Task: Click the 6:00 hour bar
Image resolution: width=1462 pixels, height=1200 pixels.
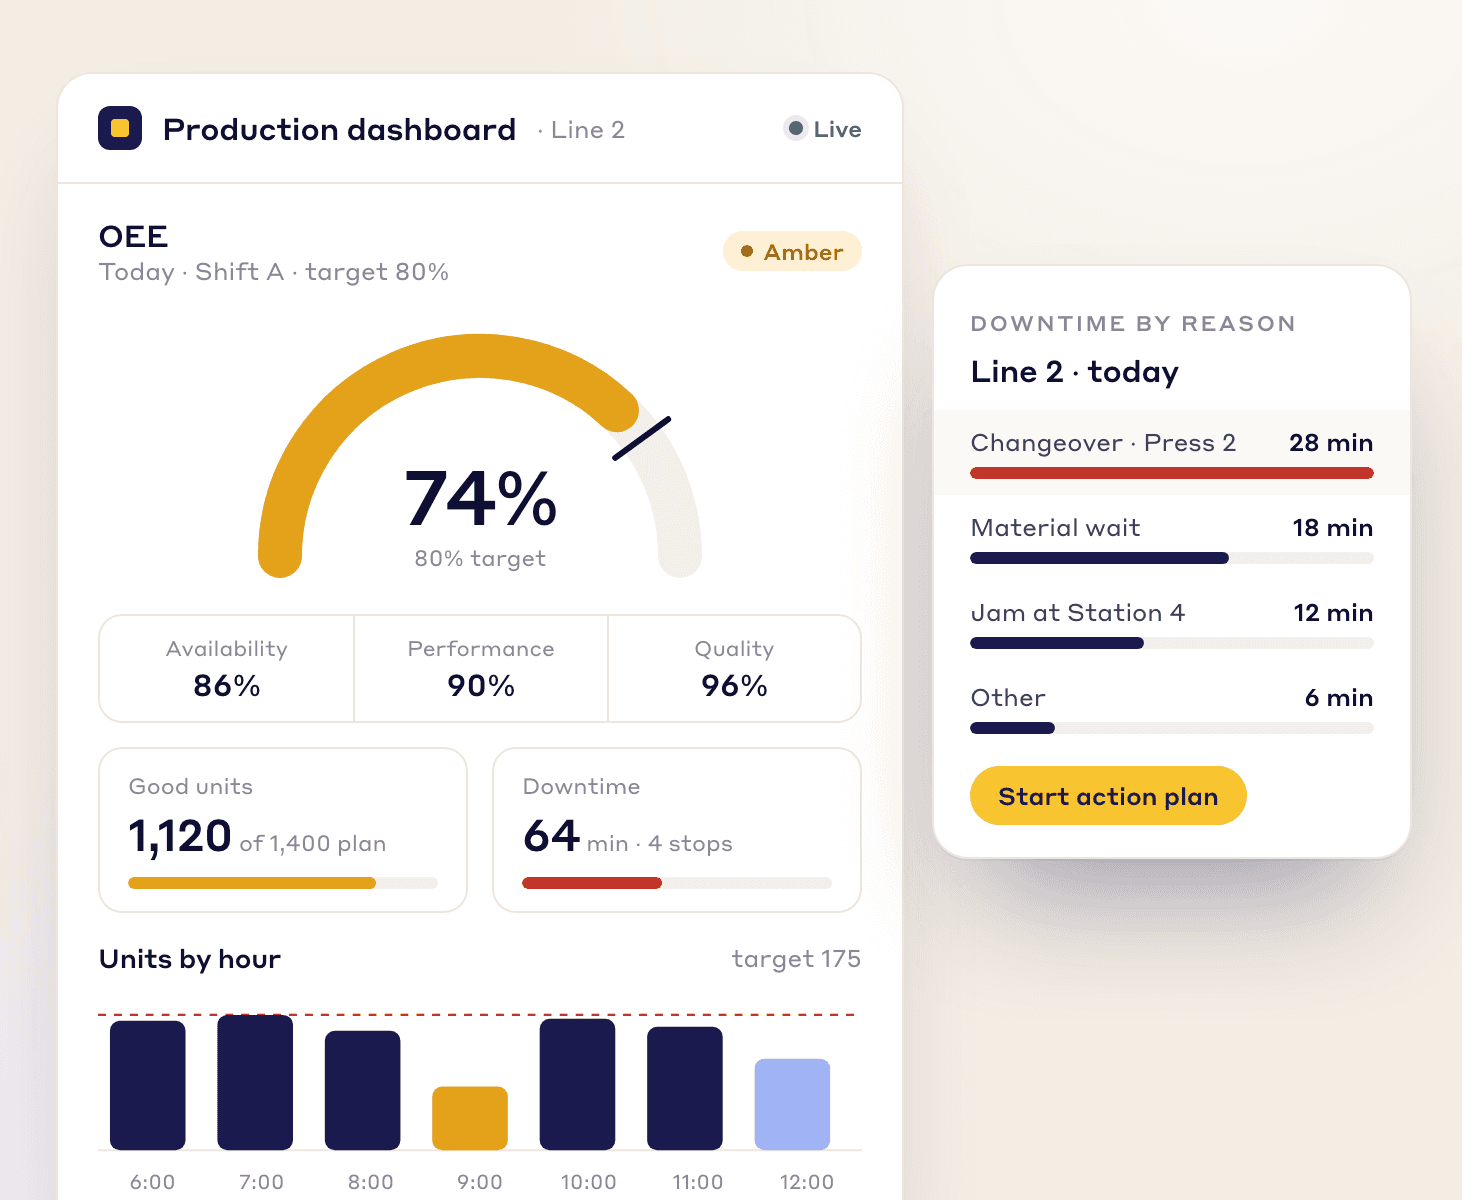Action: pyautogui.click(x=148, y=1085)
